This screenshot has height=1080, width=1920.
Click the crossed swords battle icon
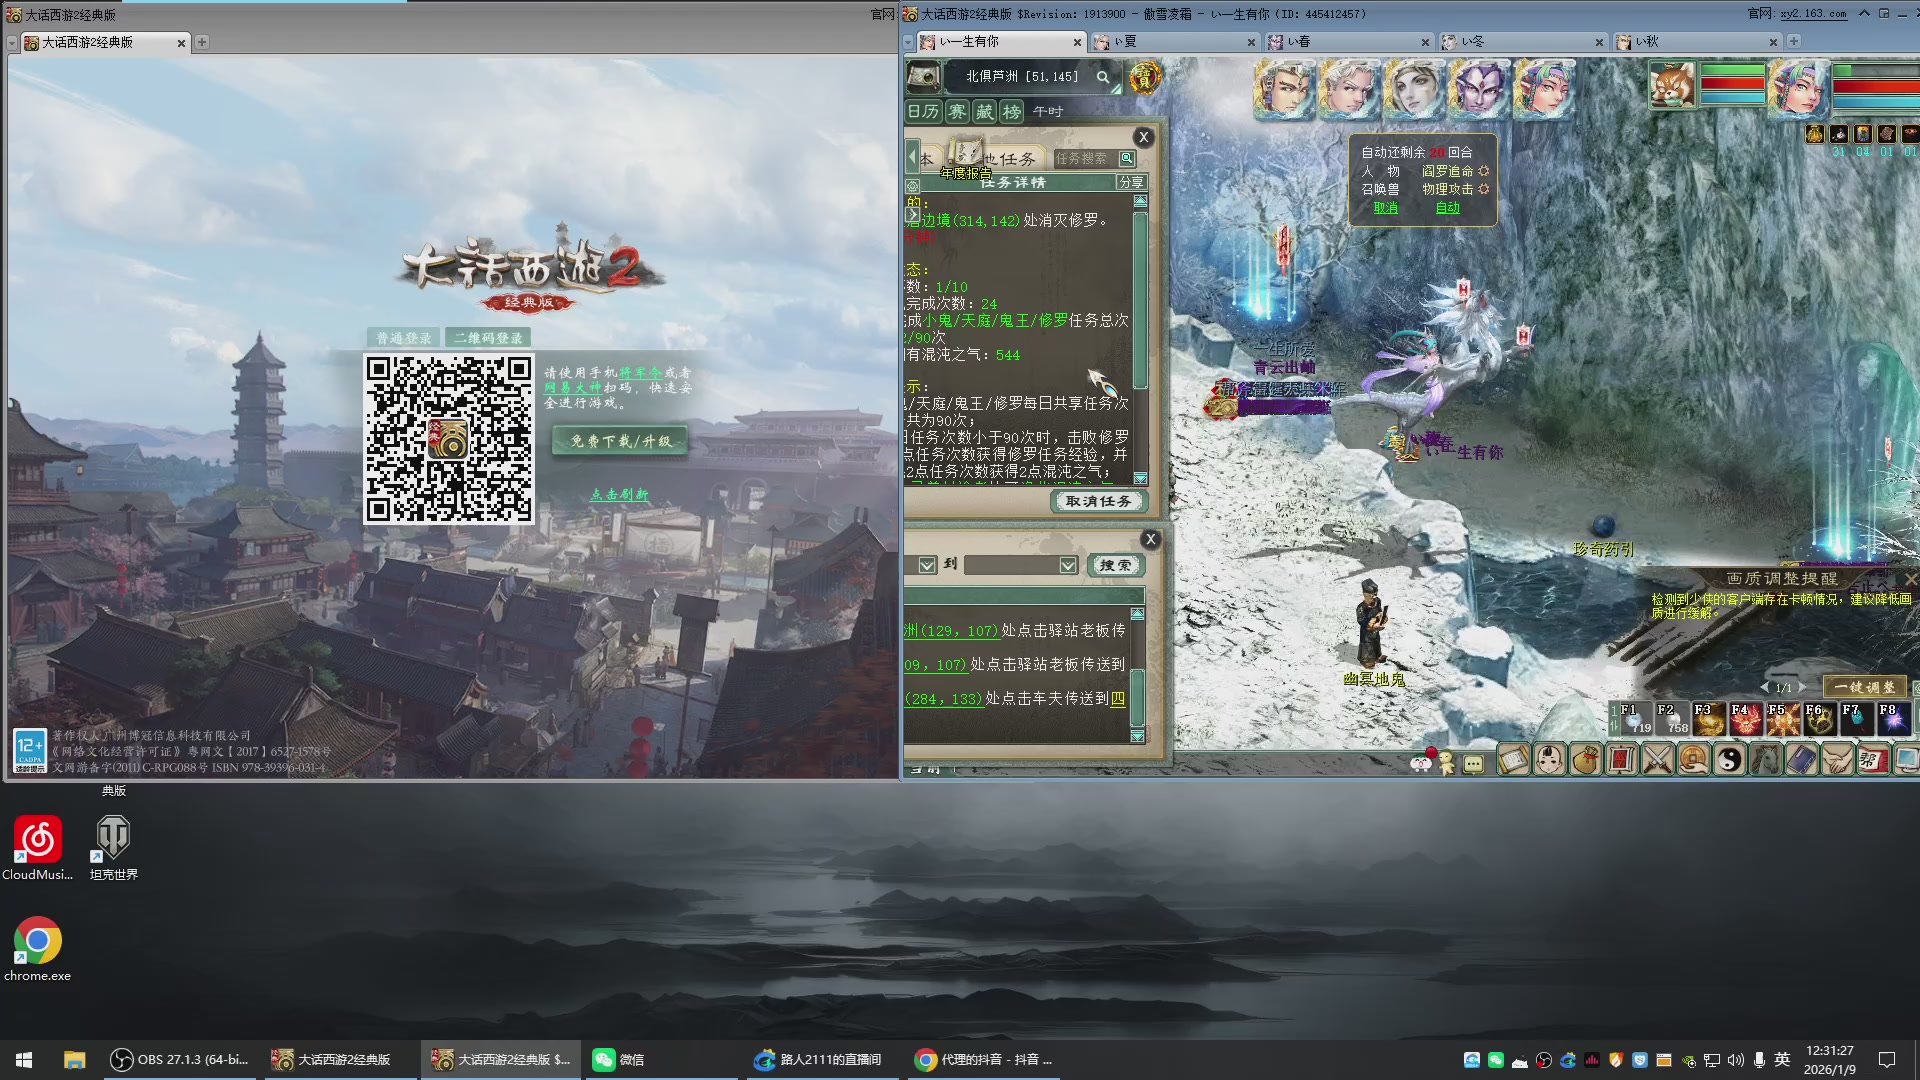pos(1658,761)
